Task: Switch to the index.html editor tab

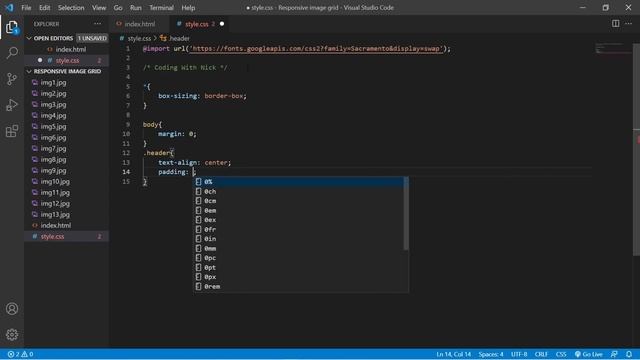Action: click(140, 24)
